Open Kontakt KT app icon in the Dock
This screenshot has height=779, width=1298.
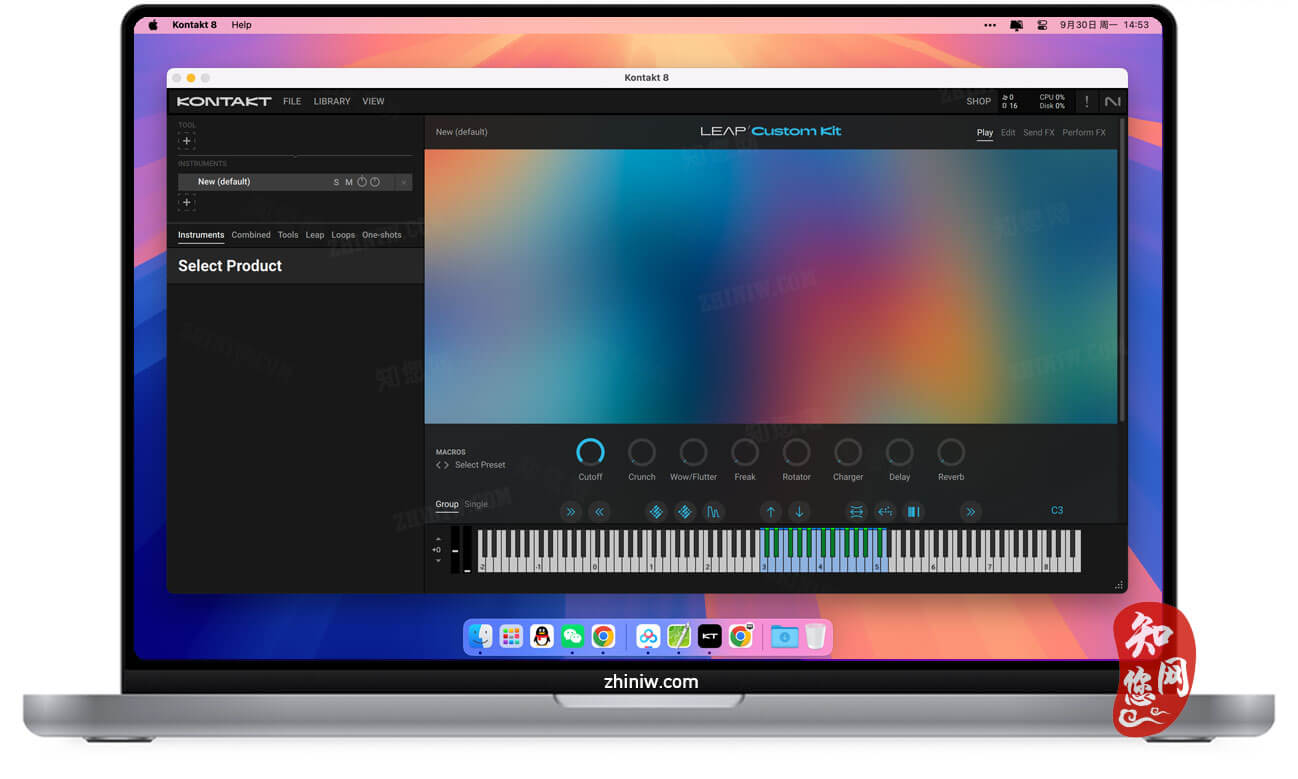pyautogui.click(x=709, y=636)
